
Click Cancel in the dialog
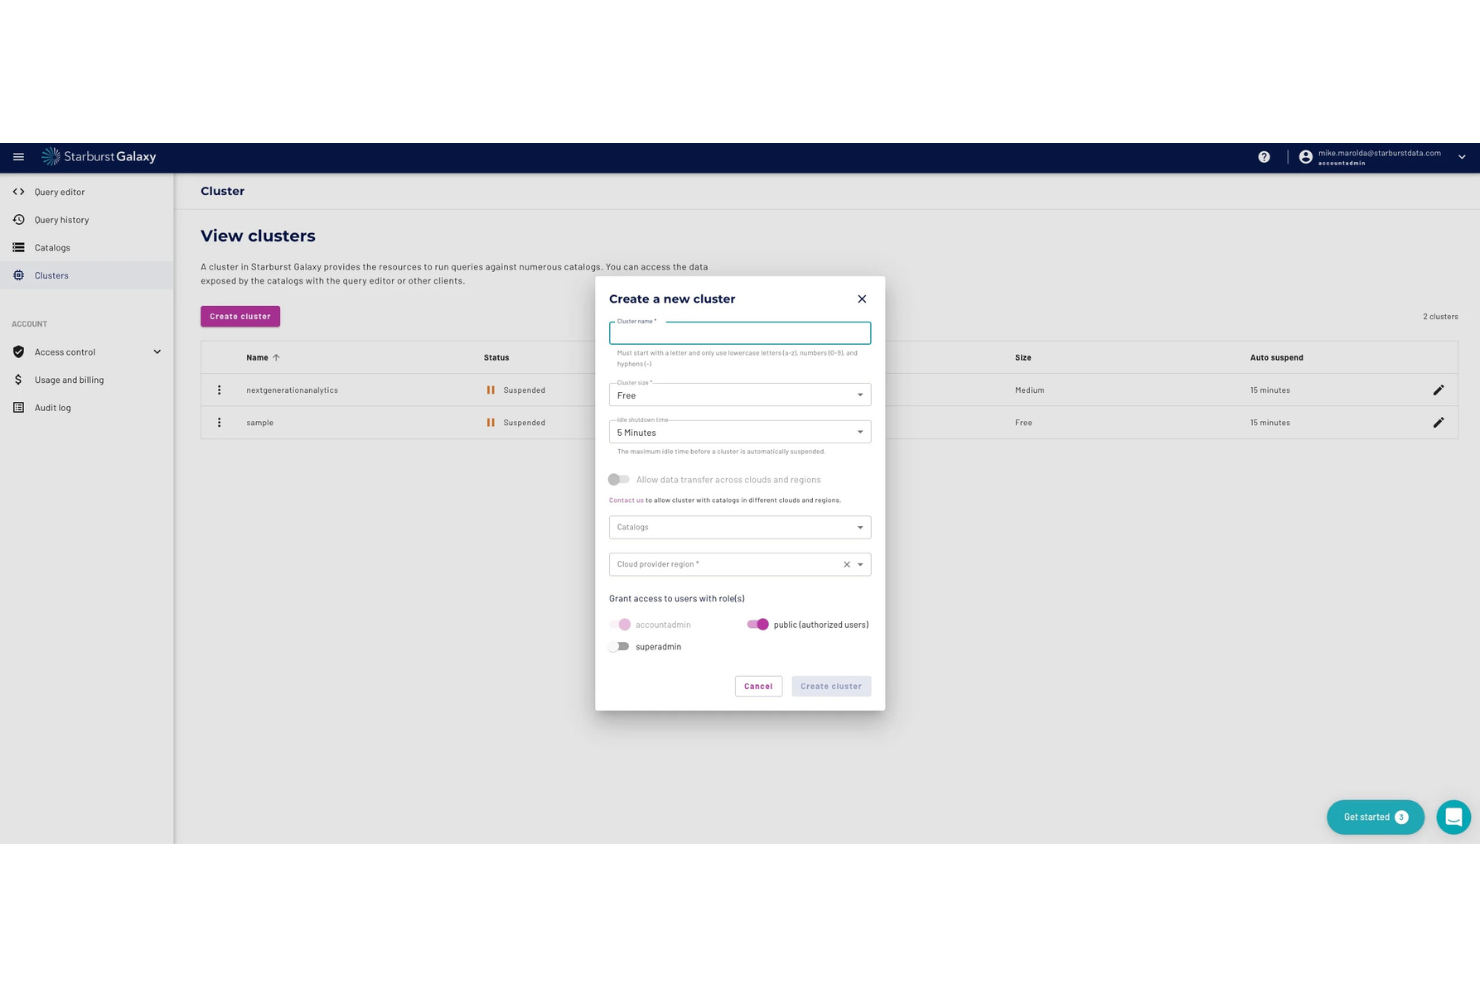tap(758, 687)
